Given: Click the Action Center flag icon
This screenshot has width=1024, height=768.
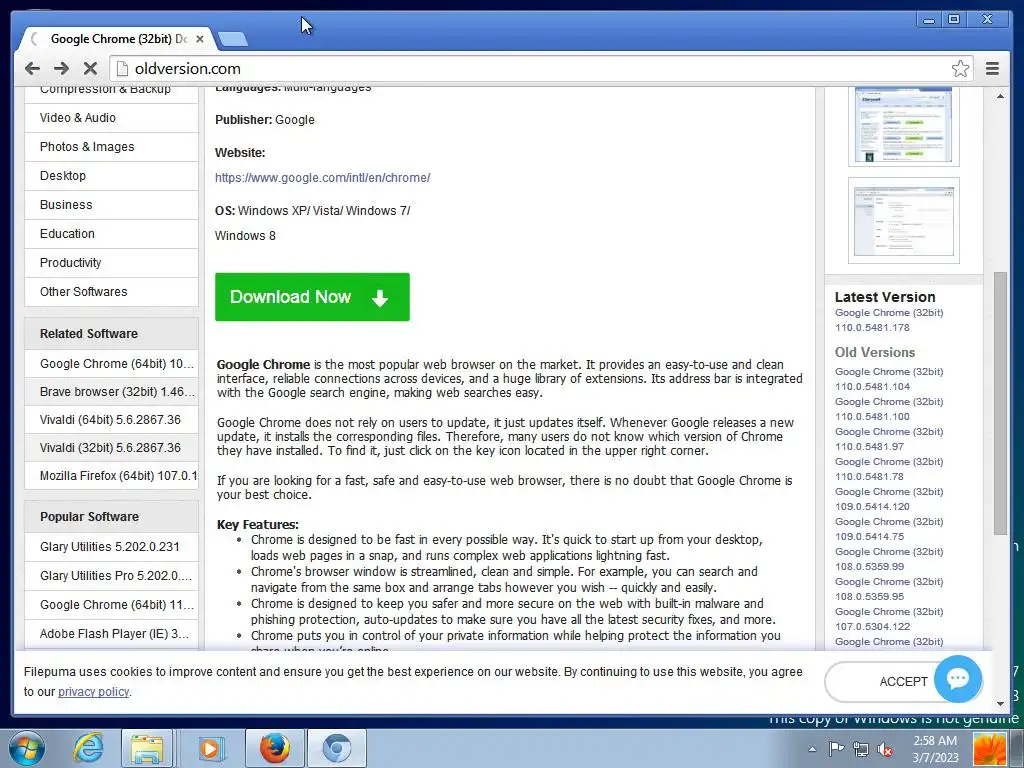Looking at the screenshot, I should 836,749.
